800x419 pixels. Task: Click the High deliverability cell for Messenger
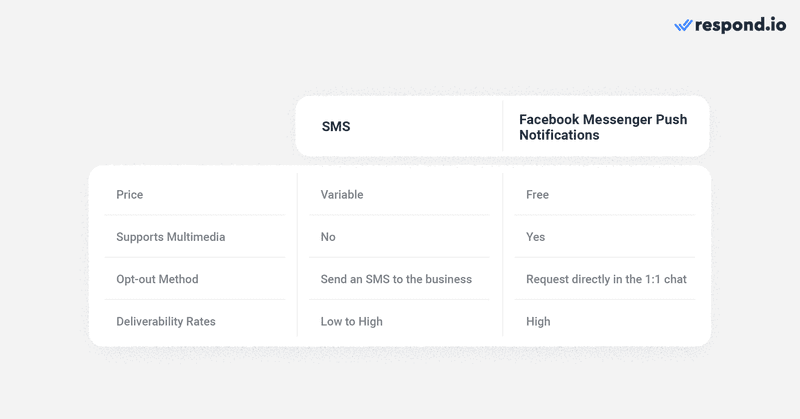coord(538,321)
